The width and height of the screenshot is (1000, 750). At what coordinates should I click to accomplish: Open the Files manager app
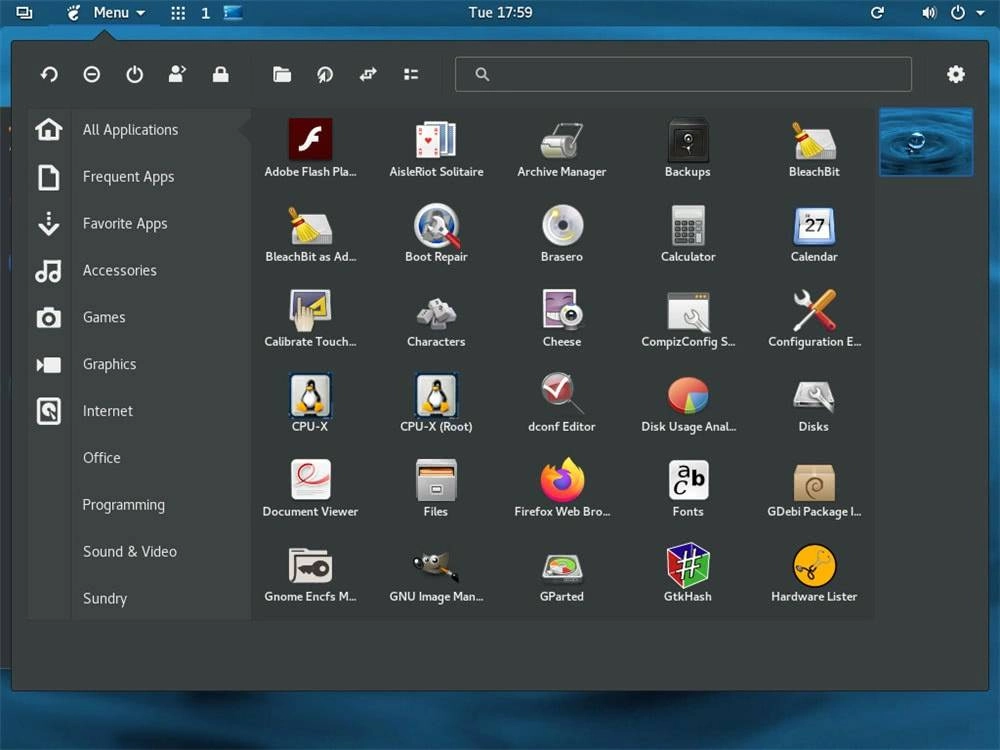[x=436, y=488]
